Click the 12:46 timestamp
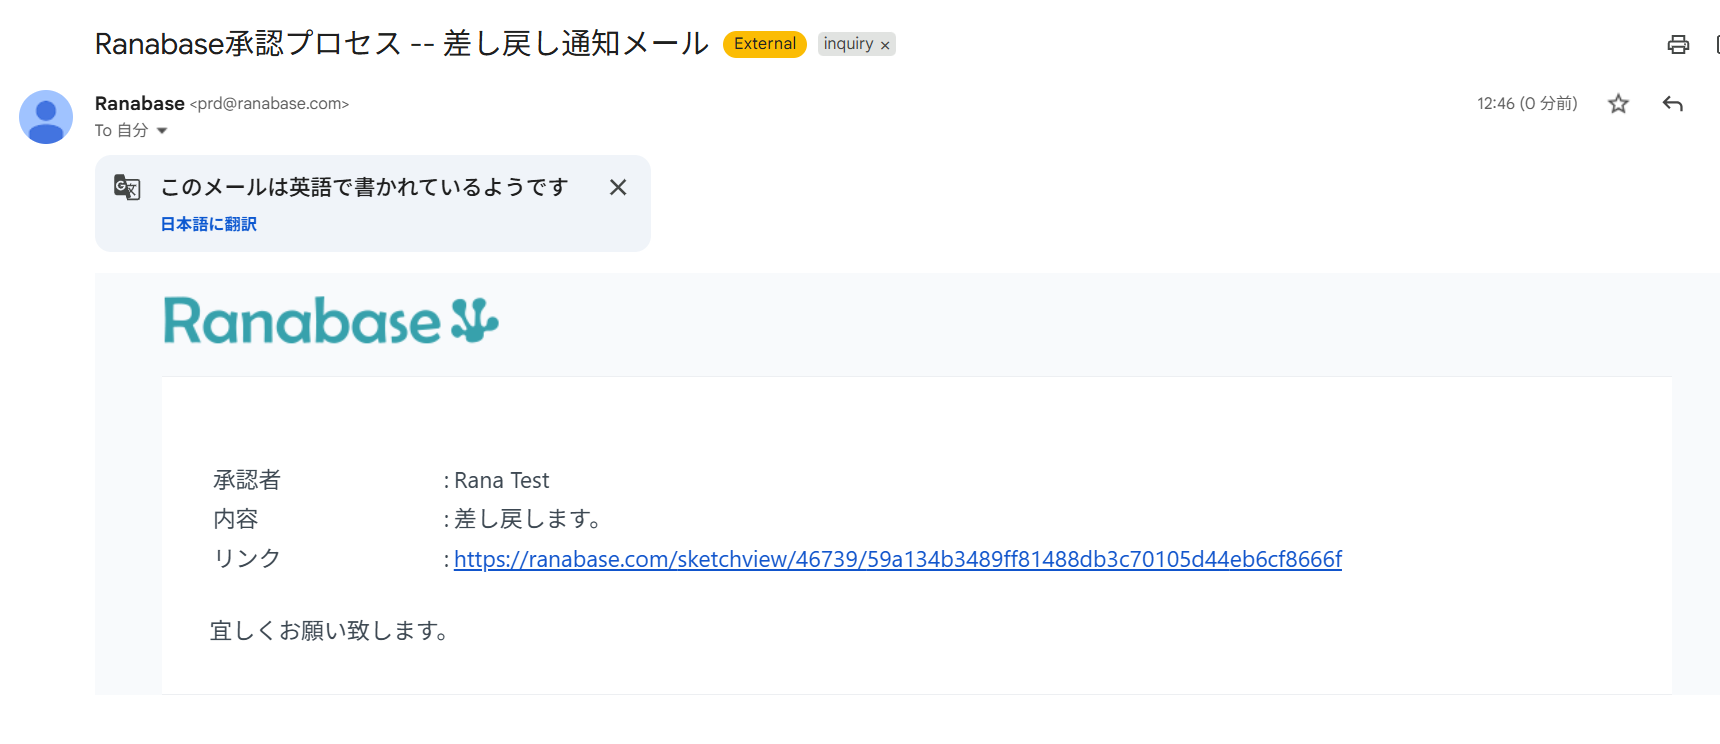Screen dimensions: 1720x744 pyautogui.click(x=1526, y=104)
